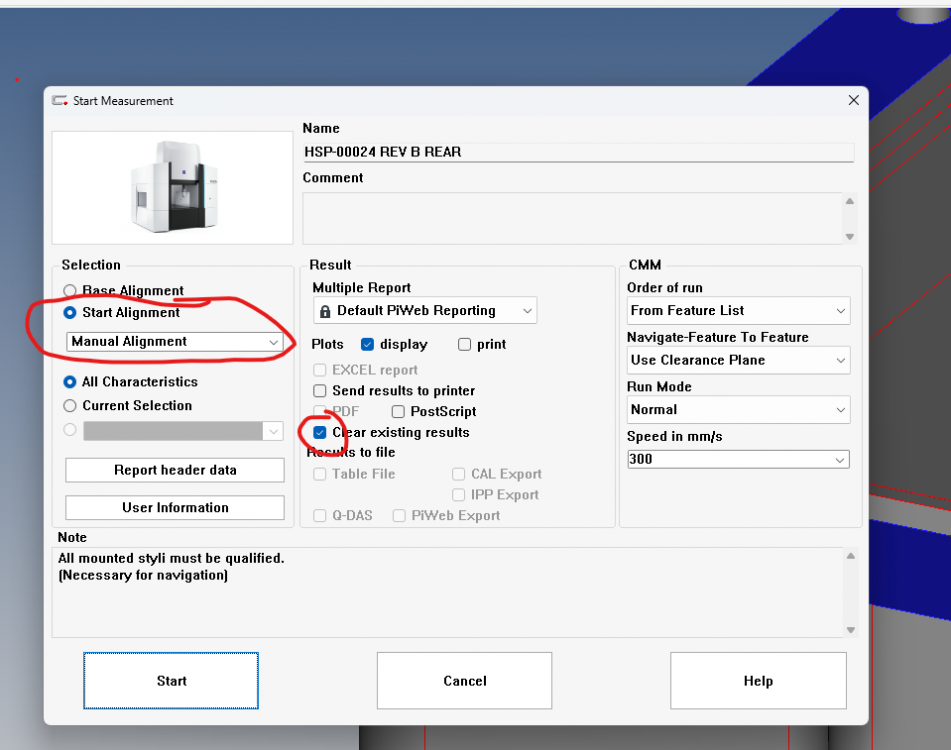
Task: Select All Characteristics radio button
Action: [70, 382]
